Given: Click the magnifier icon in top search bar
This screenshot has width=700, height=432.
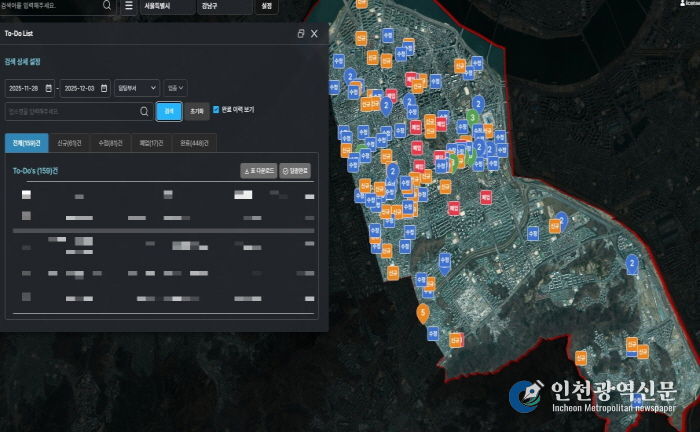Looking at the screenshot, I should pyautogui.click(x=107, y=6).
